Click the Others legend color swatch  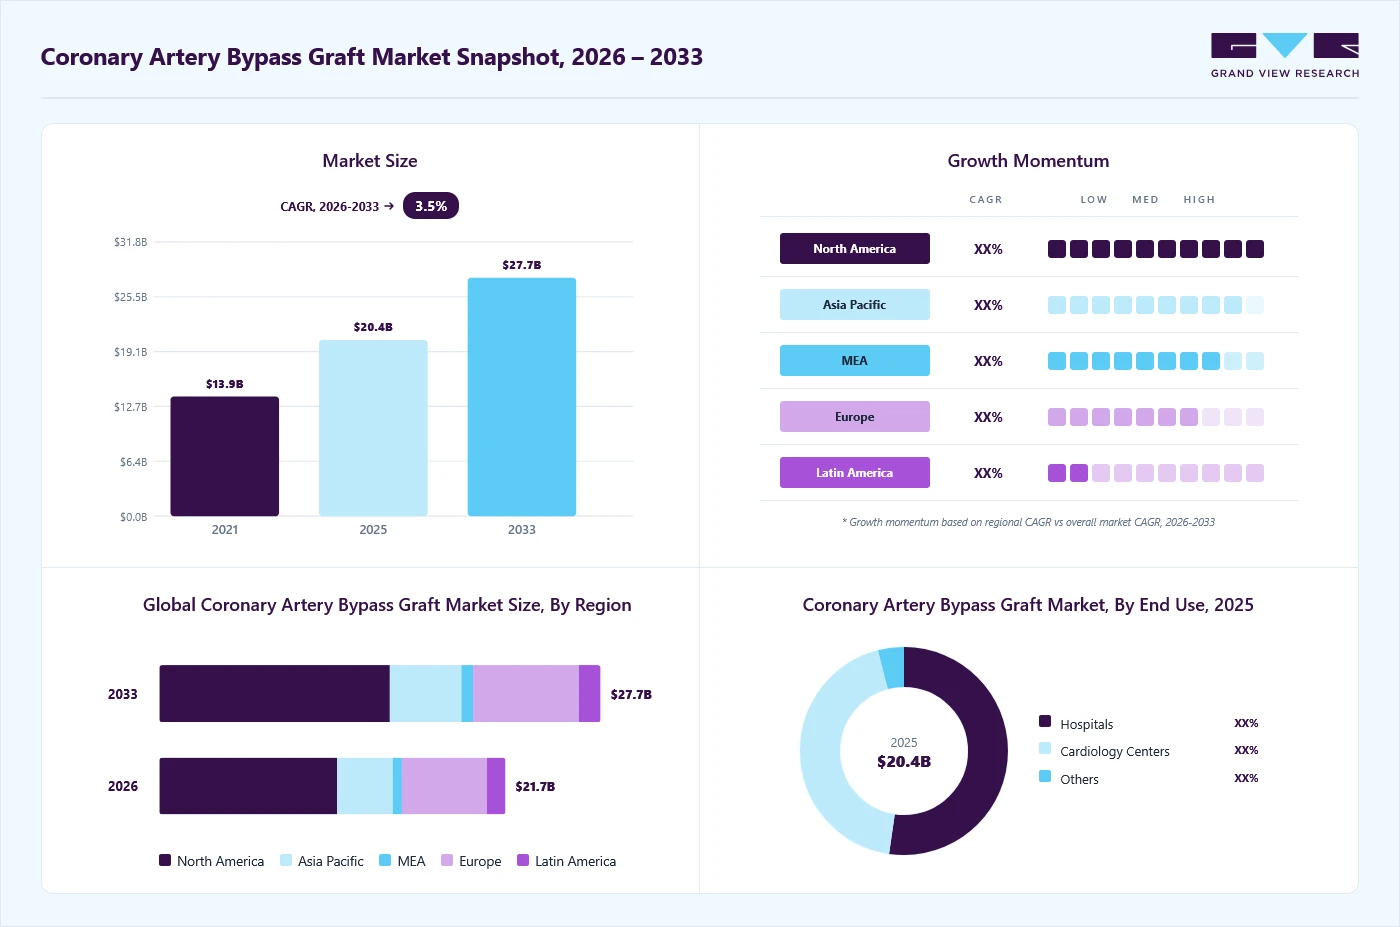(x=1045, y=776)
